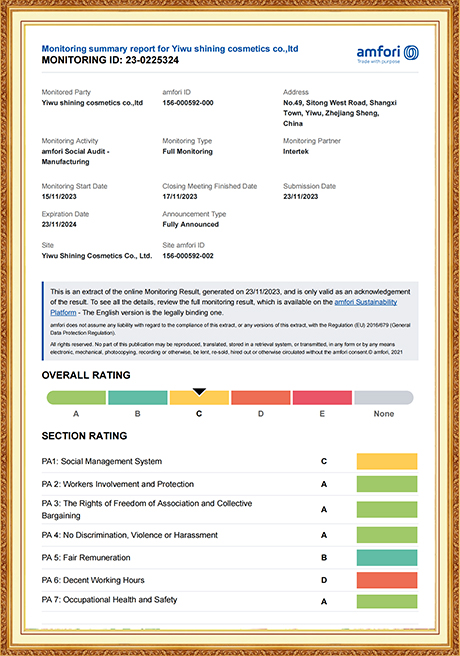Click the orange swatch for PA 6 Decent Working Hours
Image resolution: width=460 pixels, height=656 pixels.
(x=387, y=580)
